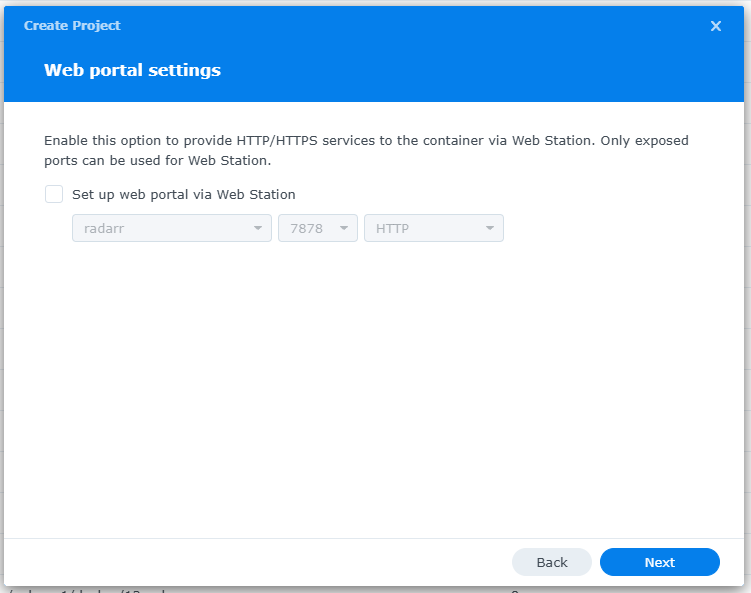Click the blue header banner right of the heading
The height and width of the screenshot is (593, 751).
point(480,70)
